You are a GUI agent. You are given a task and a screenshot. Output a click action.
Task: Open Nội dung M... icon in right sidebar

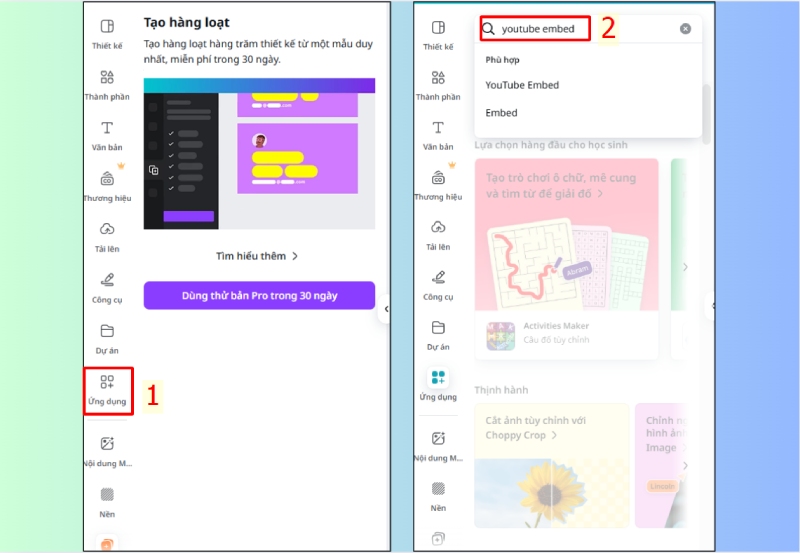tap(438, 447)
